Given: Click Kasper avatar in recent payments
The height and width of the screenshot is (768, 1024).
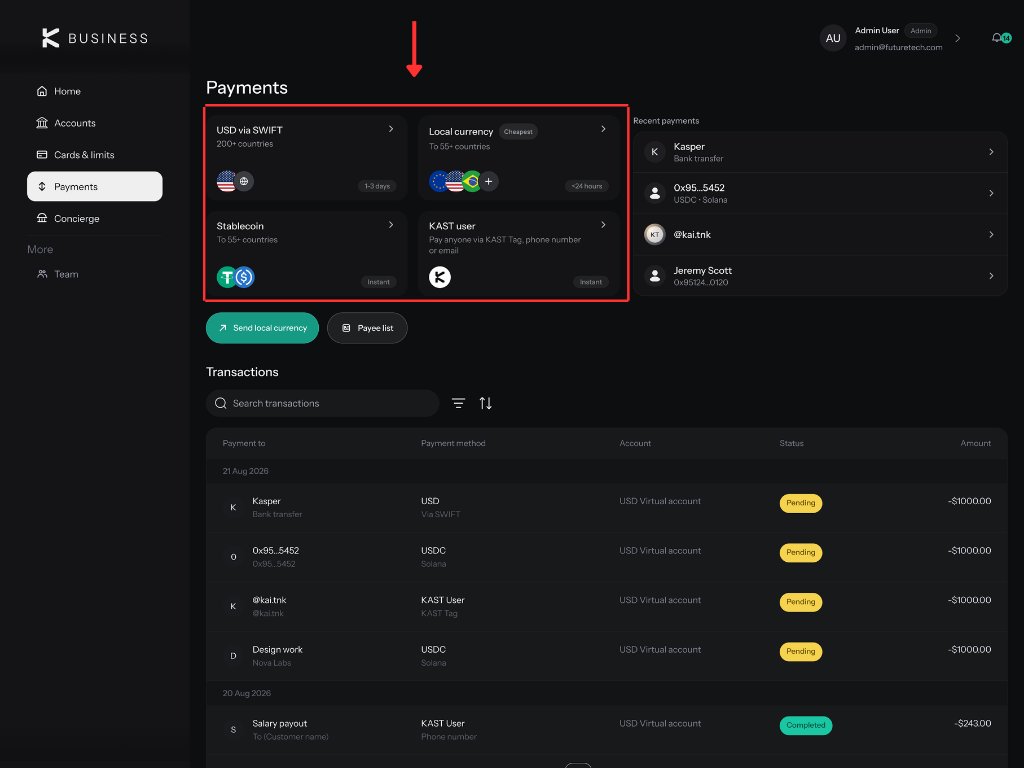Looking at the screenshot, I should click(654, 152).
